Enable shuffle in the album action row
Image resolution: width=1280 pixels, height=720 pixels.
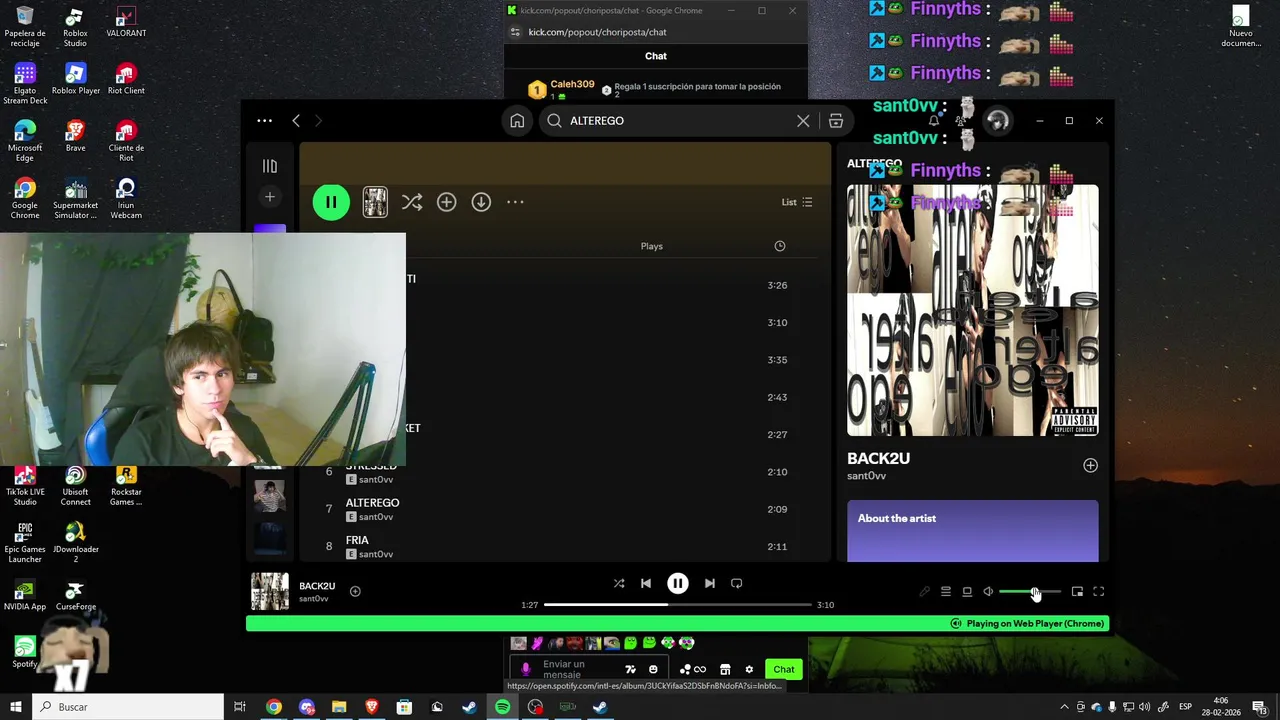[x=412, y=202]
